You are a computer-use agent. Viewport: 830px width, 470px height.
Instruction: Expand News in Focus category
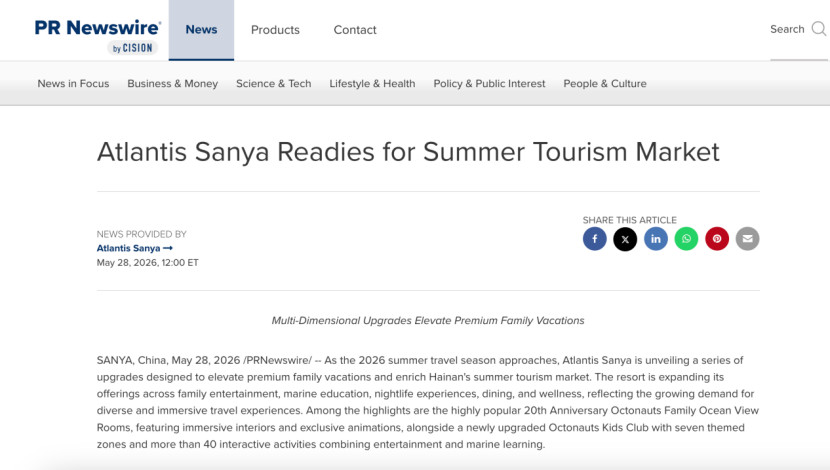pyautogui.click(x=73, y=84)
